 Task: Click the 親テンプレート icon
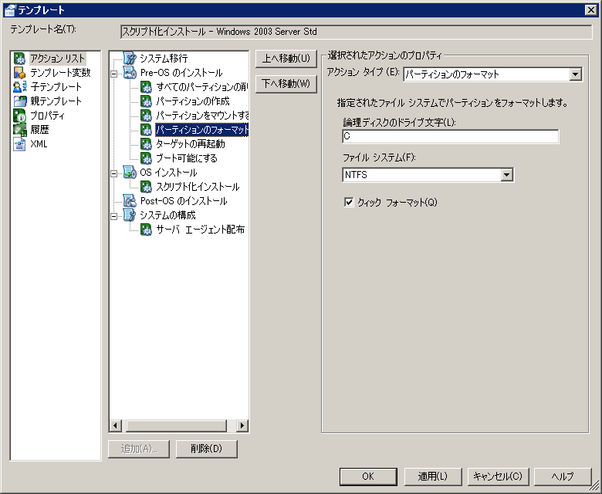(x=20, y=101)
